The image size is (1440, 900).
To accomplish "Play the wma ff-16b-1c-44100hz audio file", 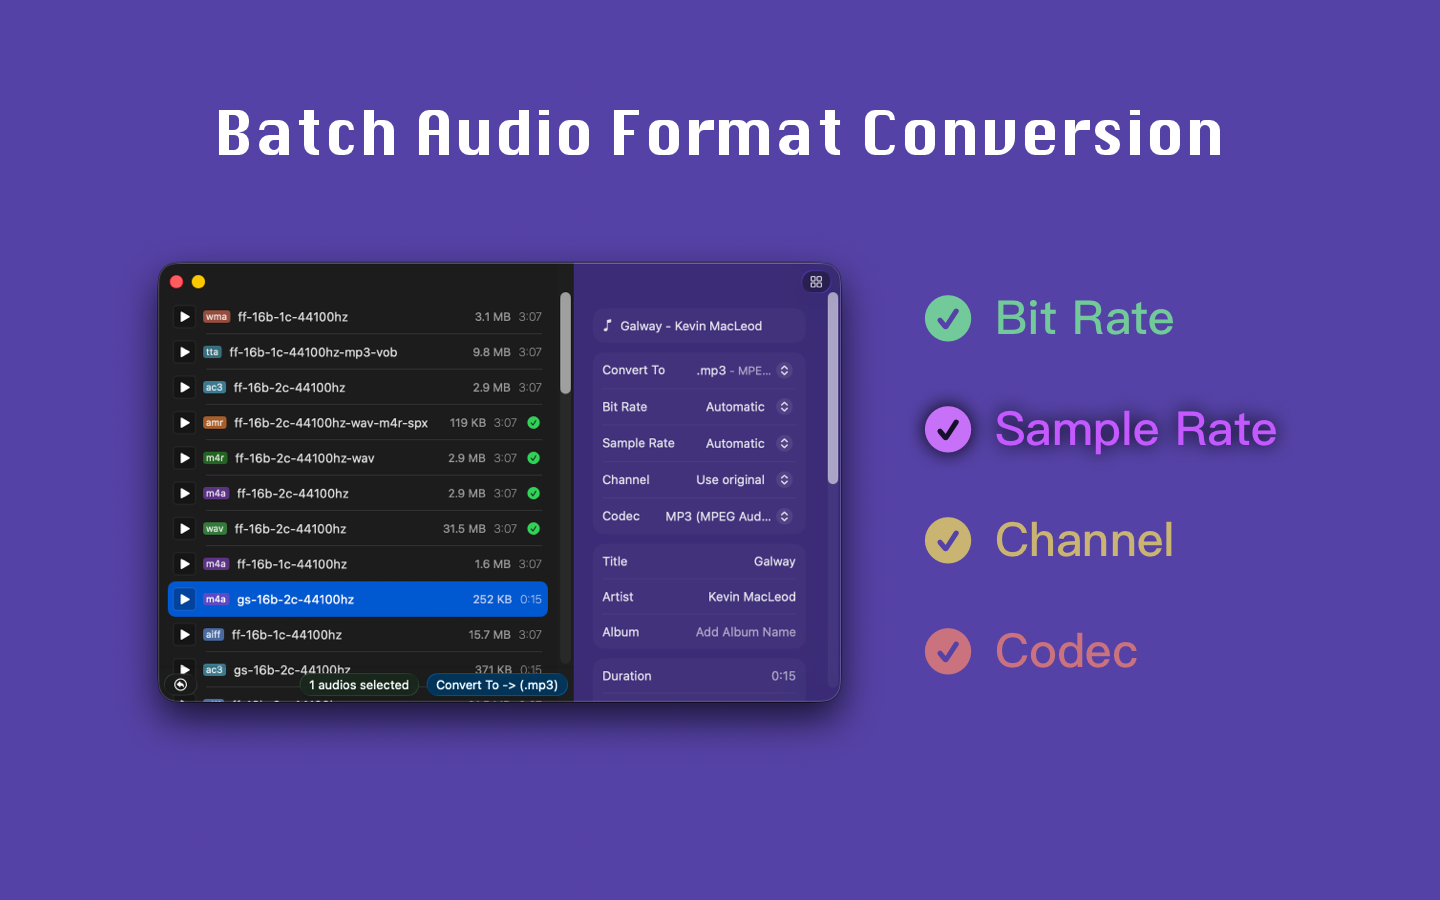I will (184, 317).
